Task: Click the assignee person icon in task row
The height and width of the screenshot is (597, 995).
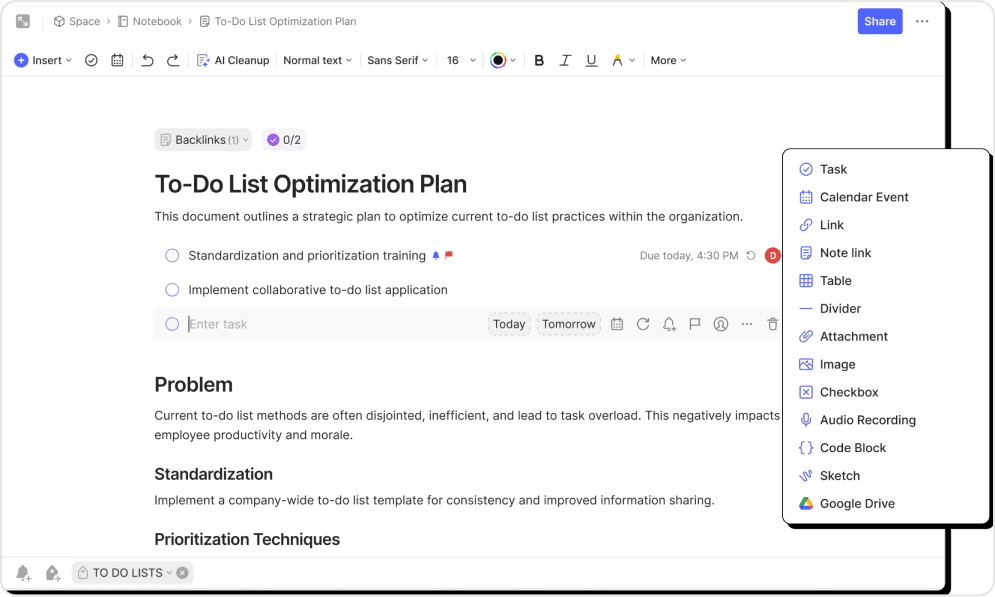Action: click(x=720, y=324)
